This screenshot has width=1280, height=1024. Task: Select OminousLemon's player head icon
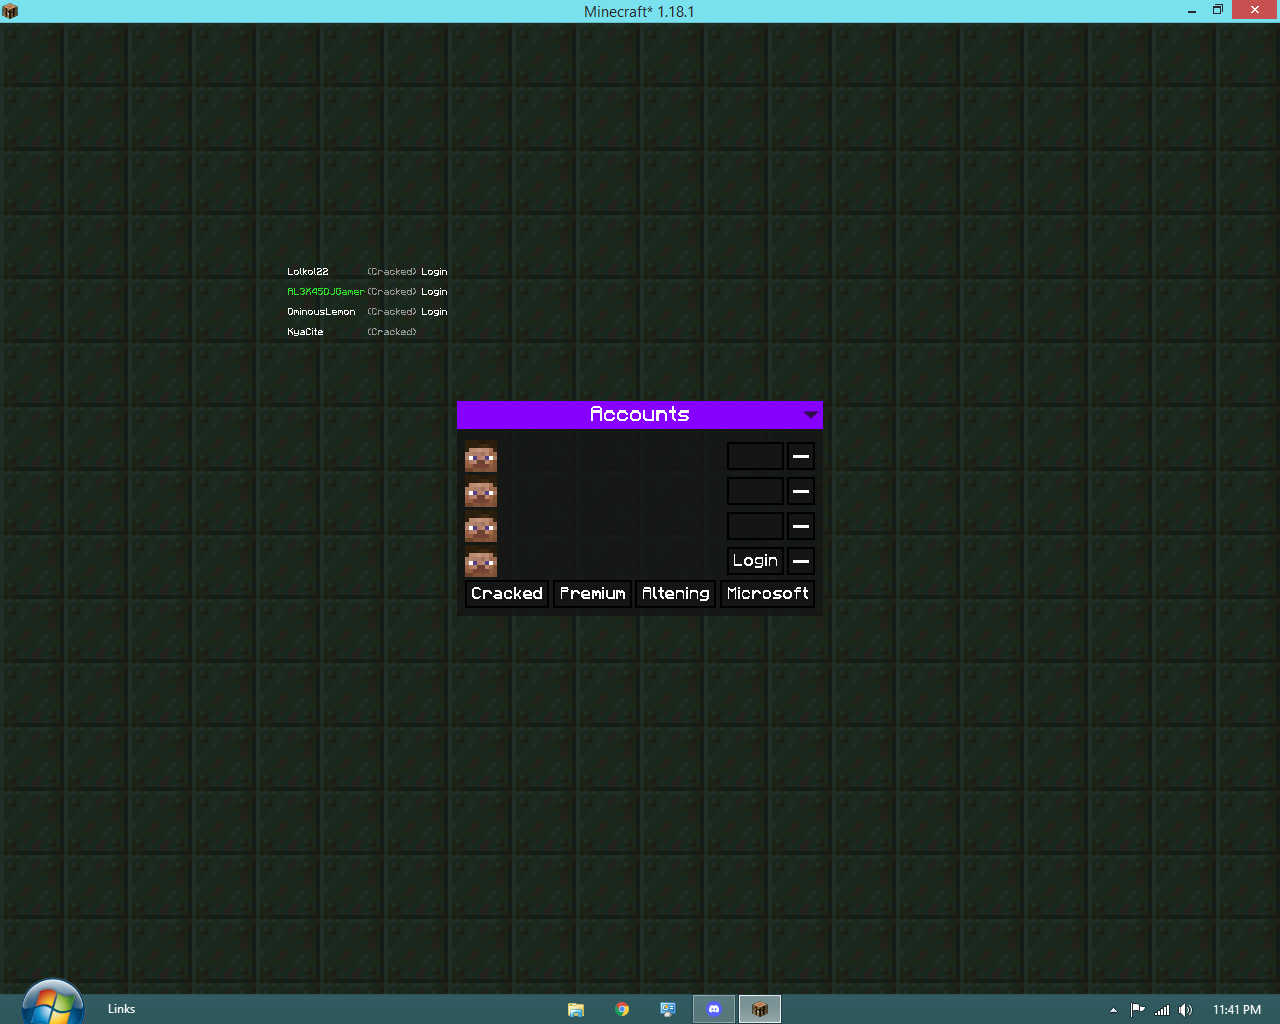click(481, 528)
